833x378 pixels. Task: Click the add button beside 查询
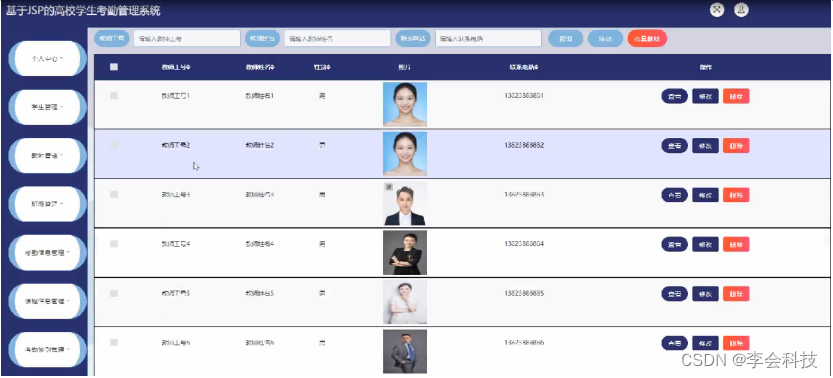pos(605,38)
